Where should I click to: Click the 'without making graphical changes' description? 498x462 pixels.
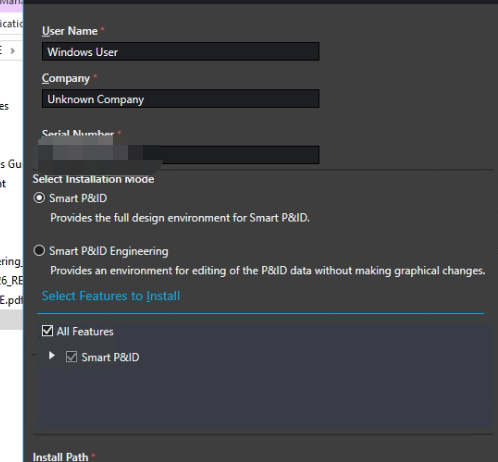coord(268,271)
